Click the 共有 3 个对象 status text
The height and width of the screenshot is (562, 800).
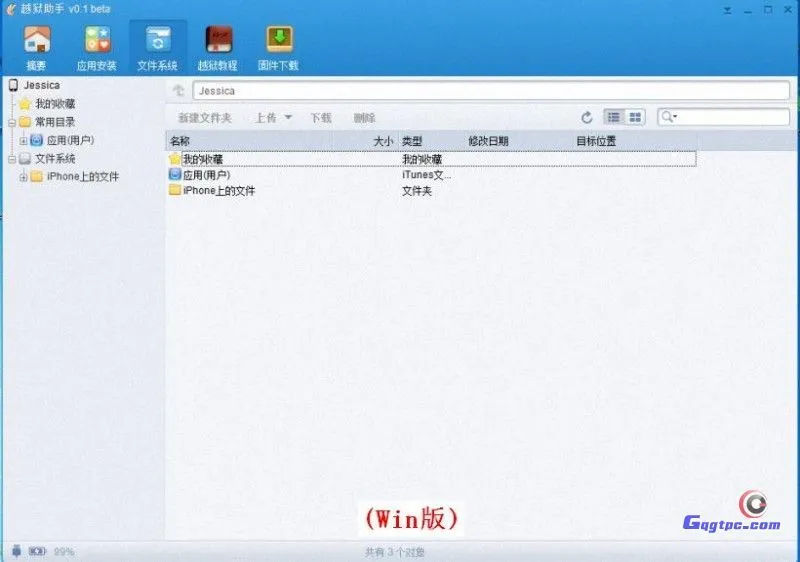click(x=395, y=552)
